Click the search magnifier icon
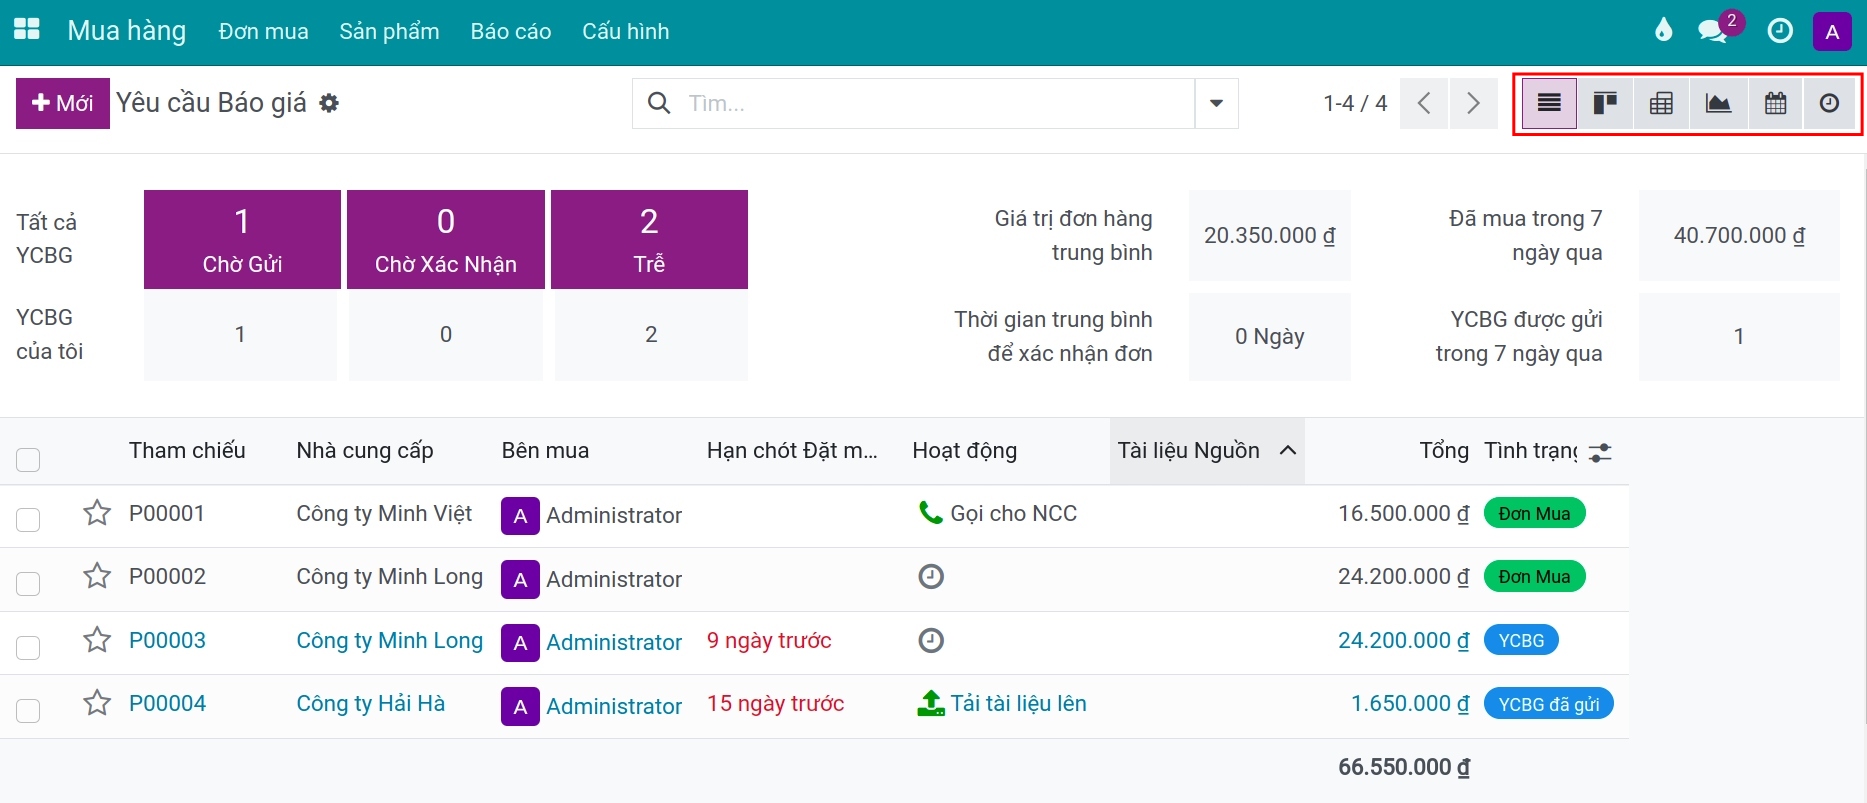This screenshot has width=1867, height=803. tap(659, 103)
